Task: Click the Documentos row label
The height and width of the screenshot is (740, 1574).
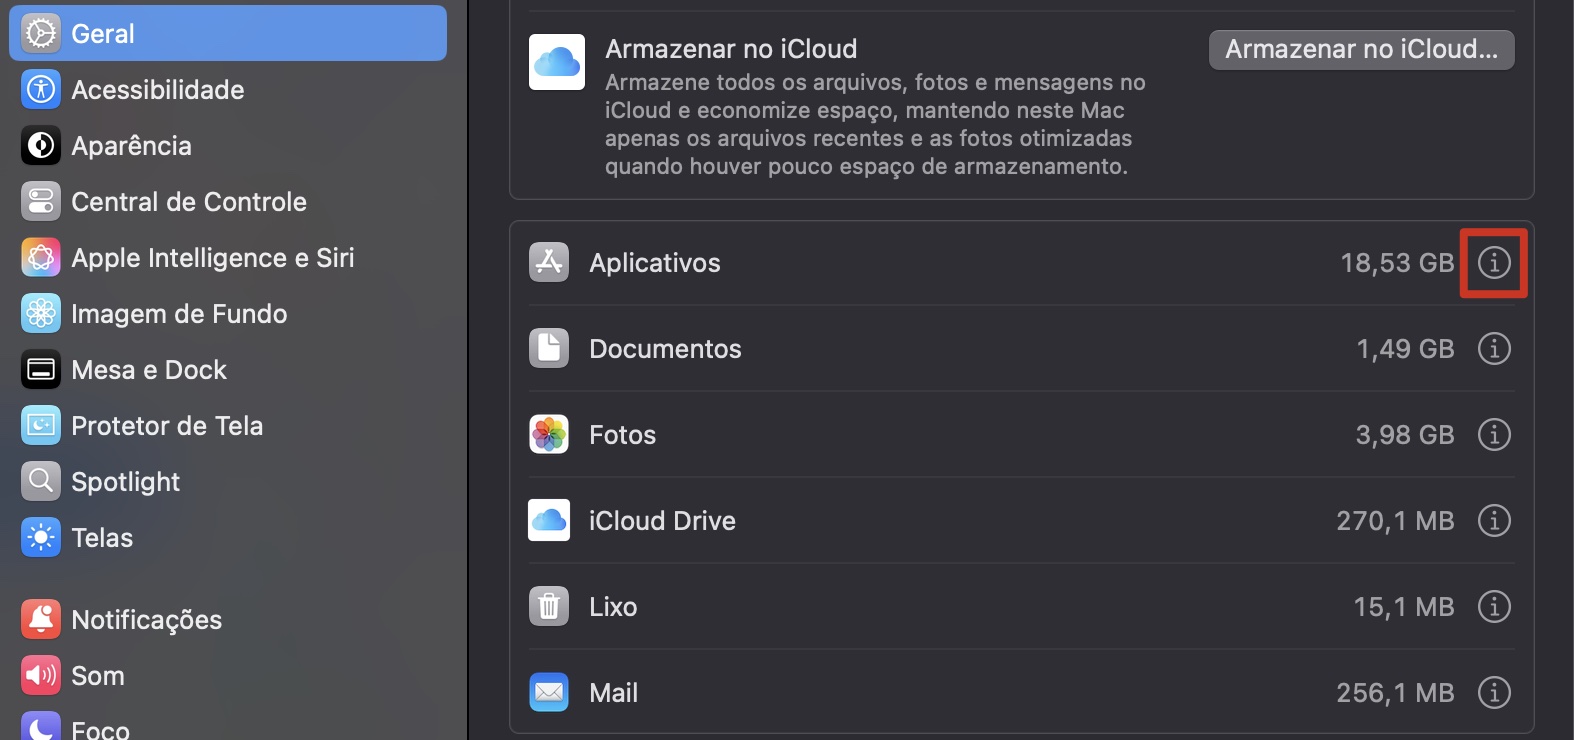Action: (665, 349)
